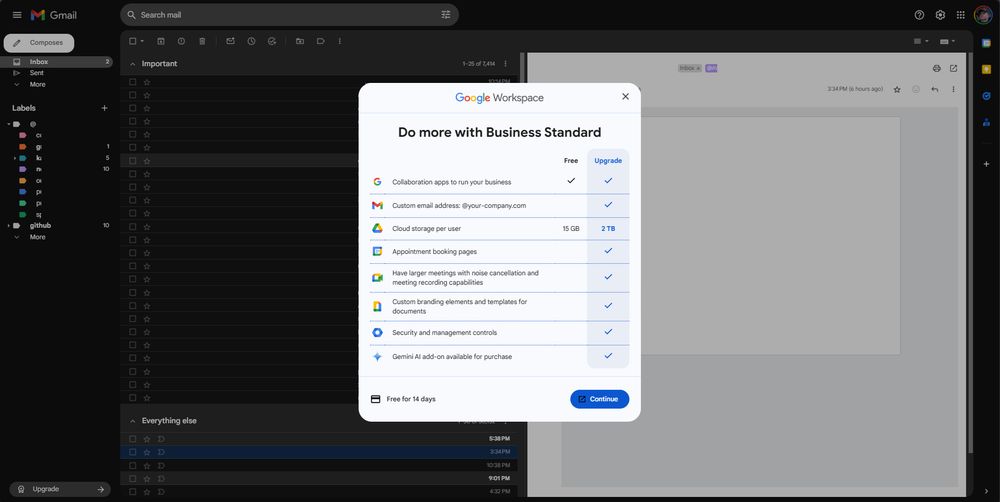Expand the github label arrow
This screenshot has width=1000, height=502.
(x=8, y=226)
